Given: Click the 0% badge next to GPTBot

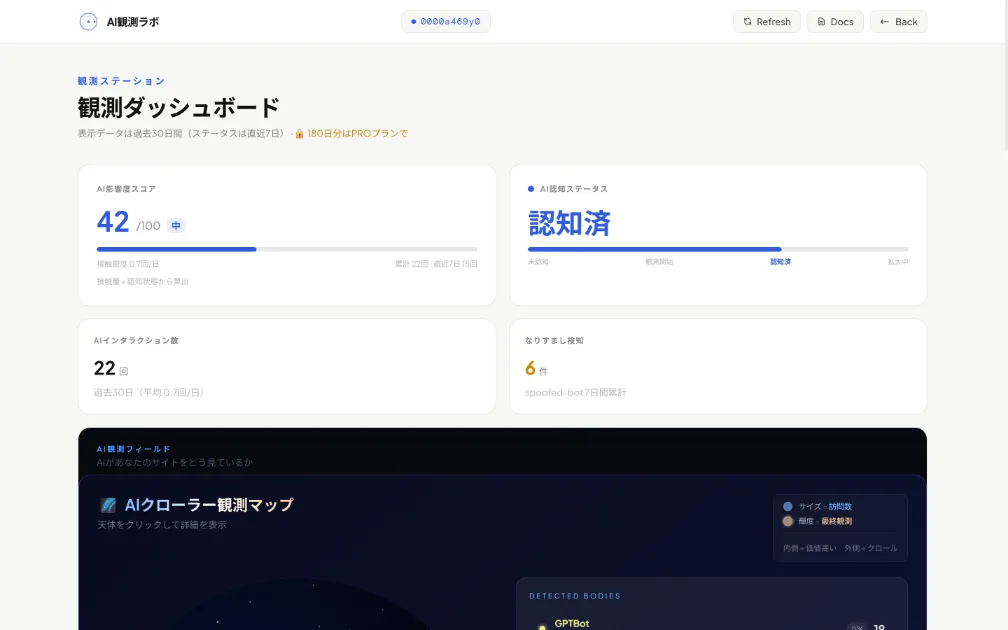Looking at the screenshot, I should pos(856,627).
